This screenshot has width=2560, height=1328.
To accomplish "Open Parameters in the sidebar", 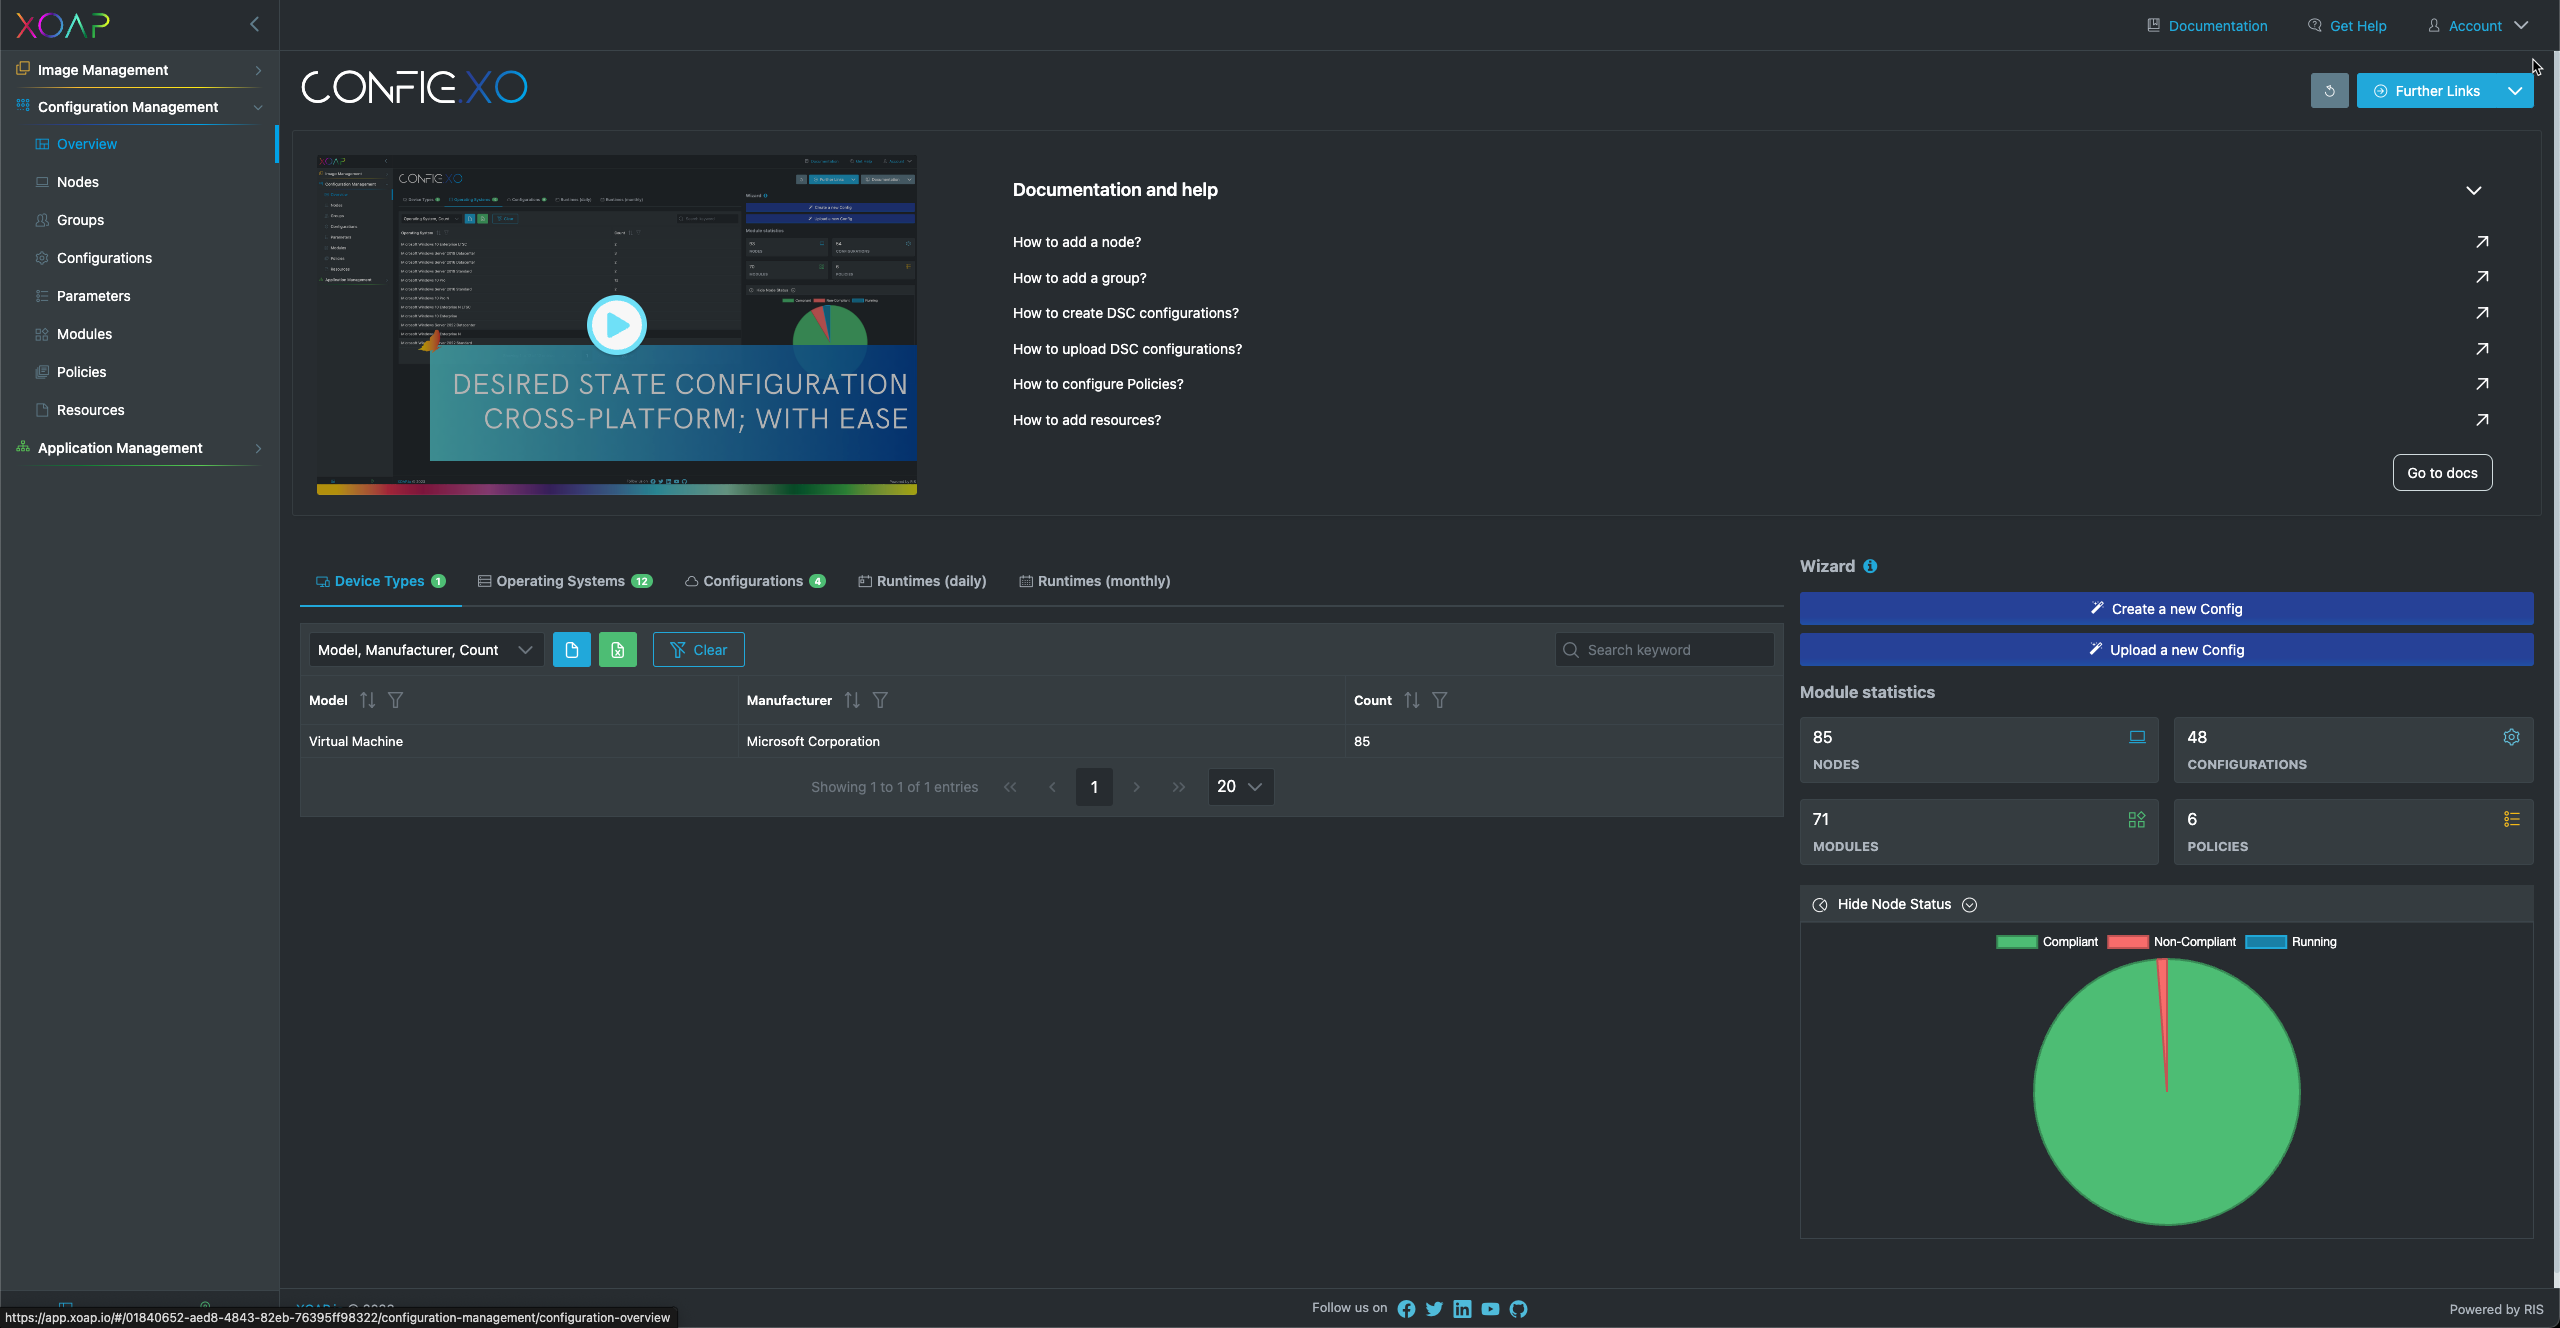I will 93,296.
